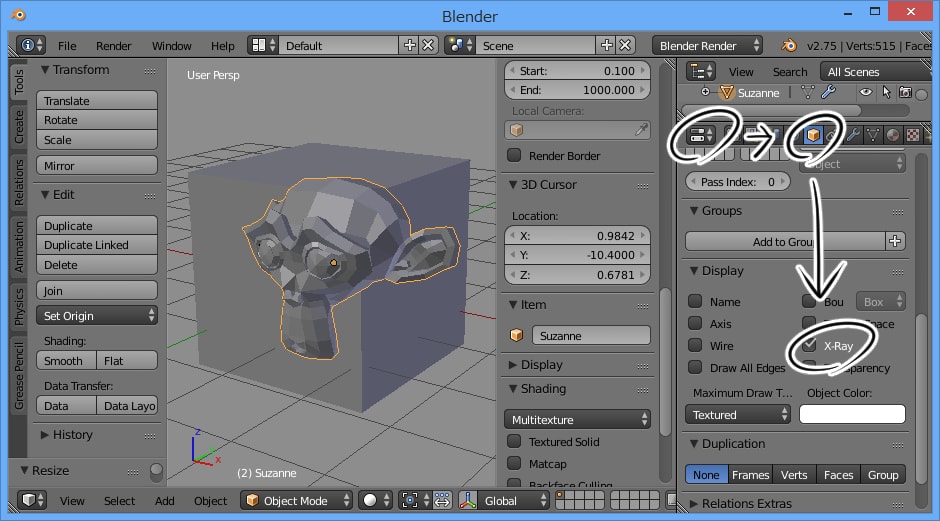Toggle Suzanne visibility eye in outliner

(866, 92)
